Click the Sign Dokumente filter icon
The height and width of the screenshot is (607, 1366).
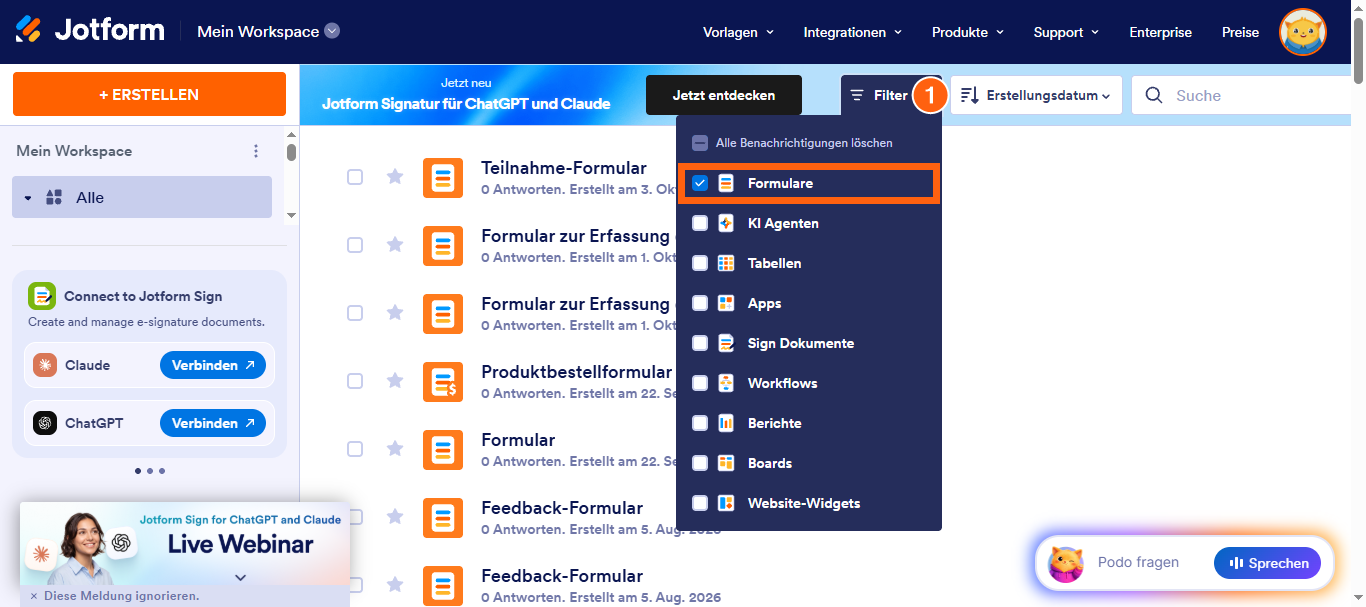coord(727,343)
